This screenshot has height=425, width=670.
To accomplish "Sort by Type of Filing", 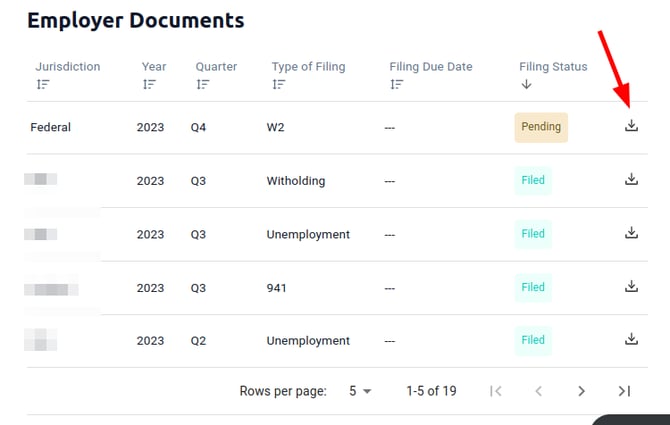I will 279,85.
